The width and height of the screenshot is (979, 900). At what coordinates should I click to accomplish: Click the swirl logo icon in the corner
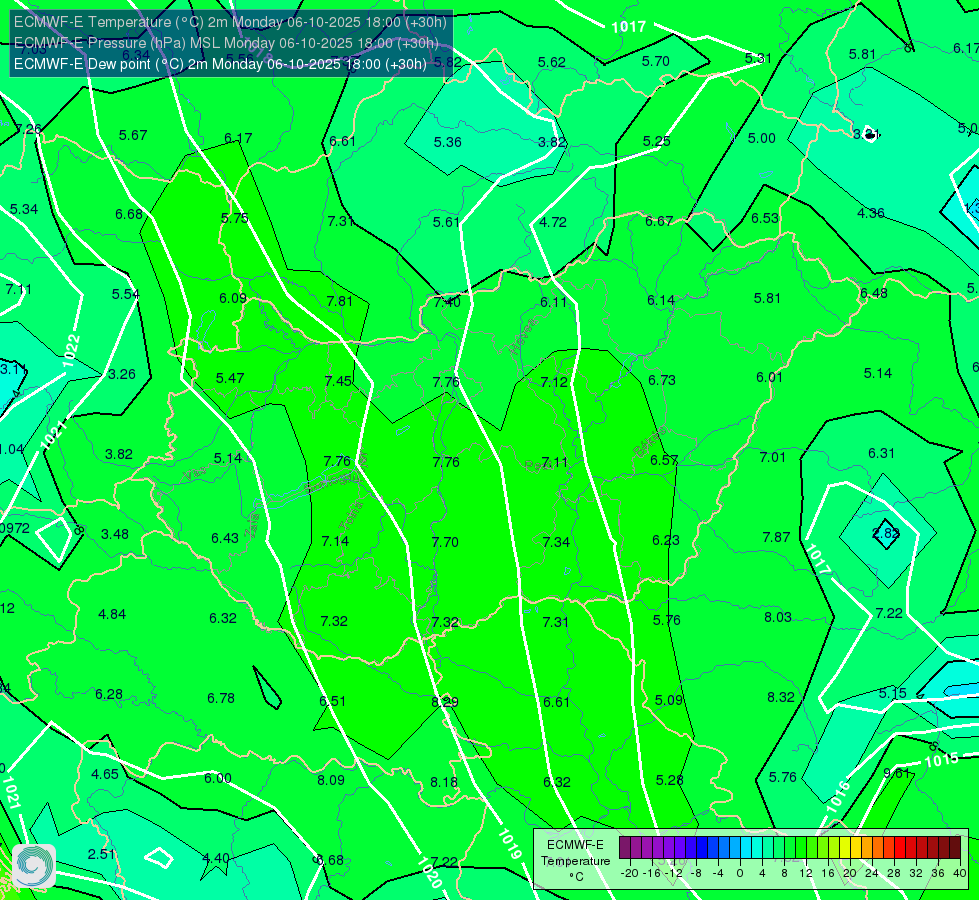coord(34,866)
